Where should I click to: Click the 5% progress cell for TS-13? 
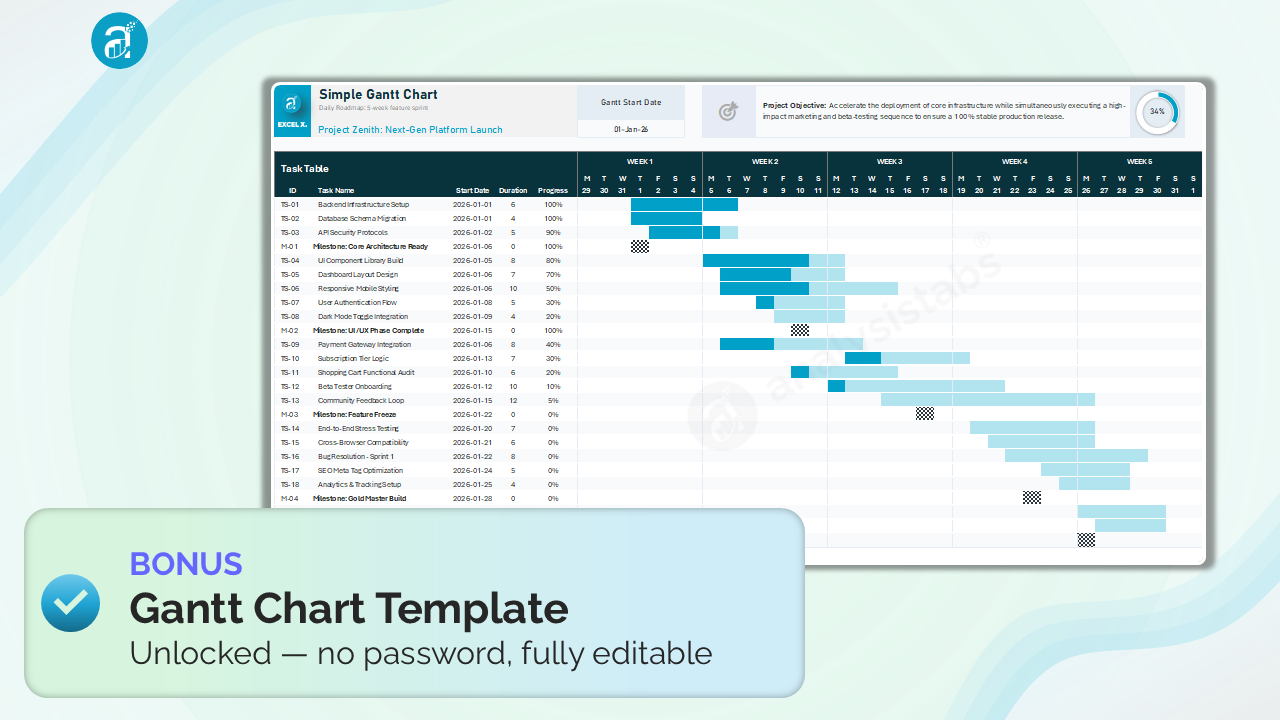point(553,400)
